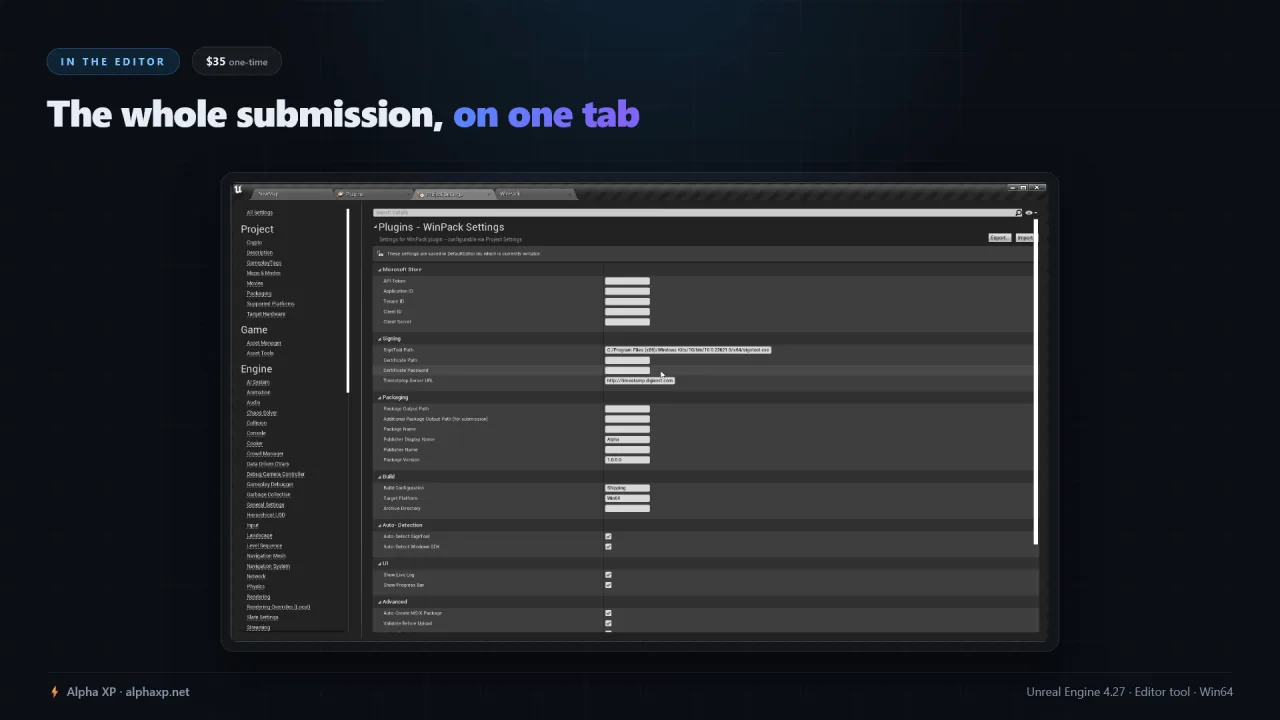Click the Timestamp Server URL field
Screen dimensions: 1280x720
pos(640,381)
